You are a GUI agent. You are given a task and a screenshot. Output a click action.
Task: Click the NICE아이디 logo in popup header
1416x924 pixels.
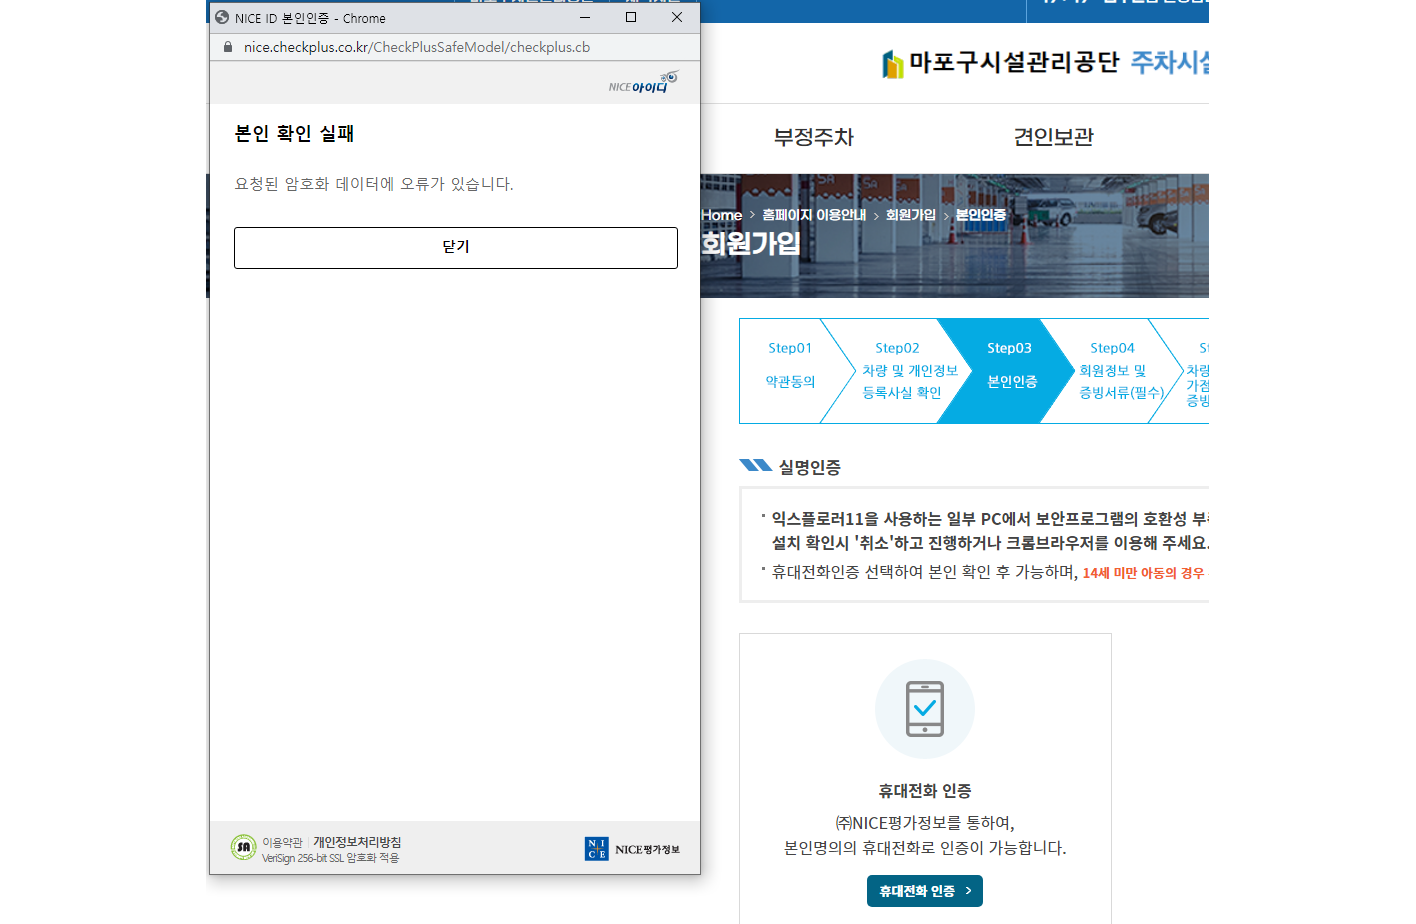[x=643, y=83]
